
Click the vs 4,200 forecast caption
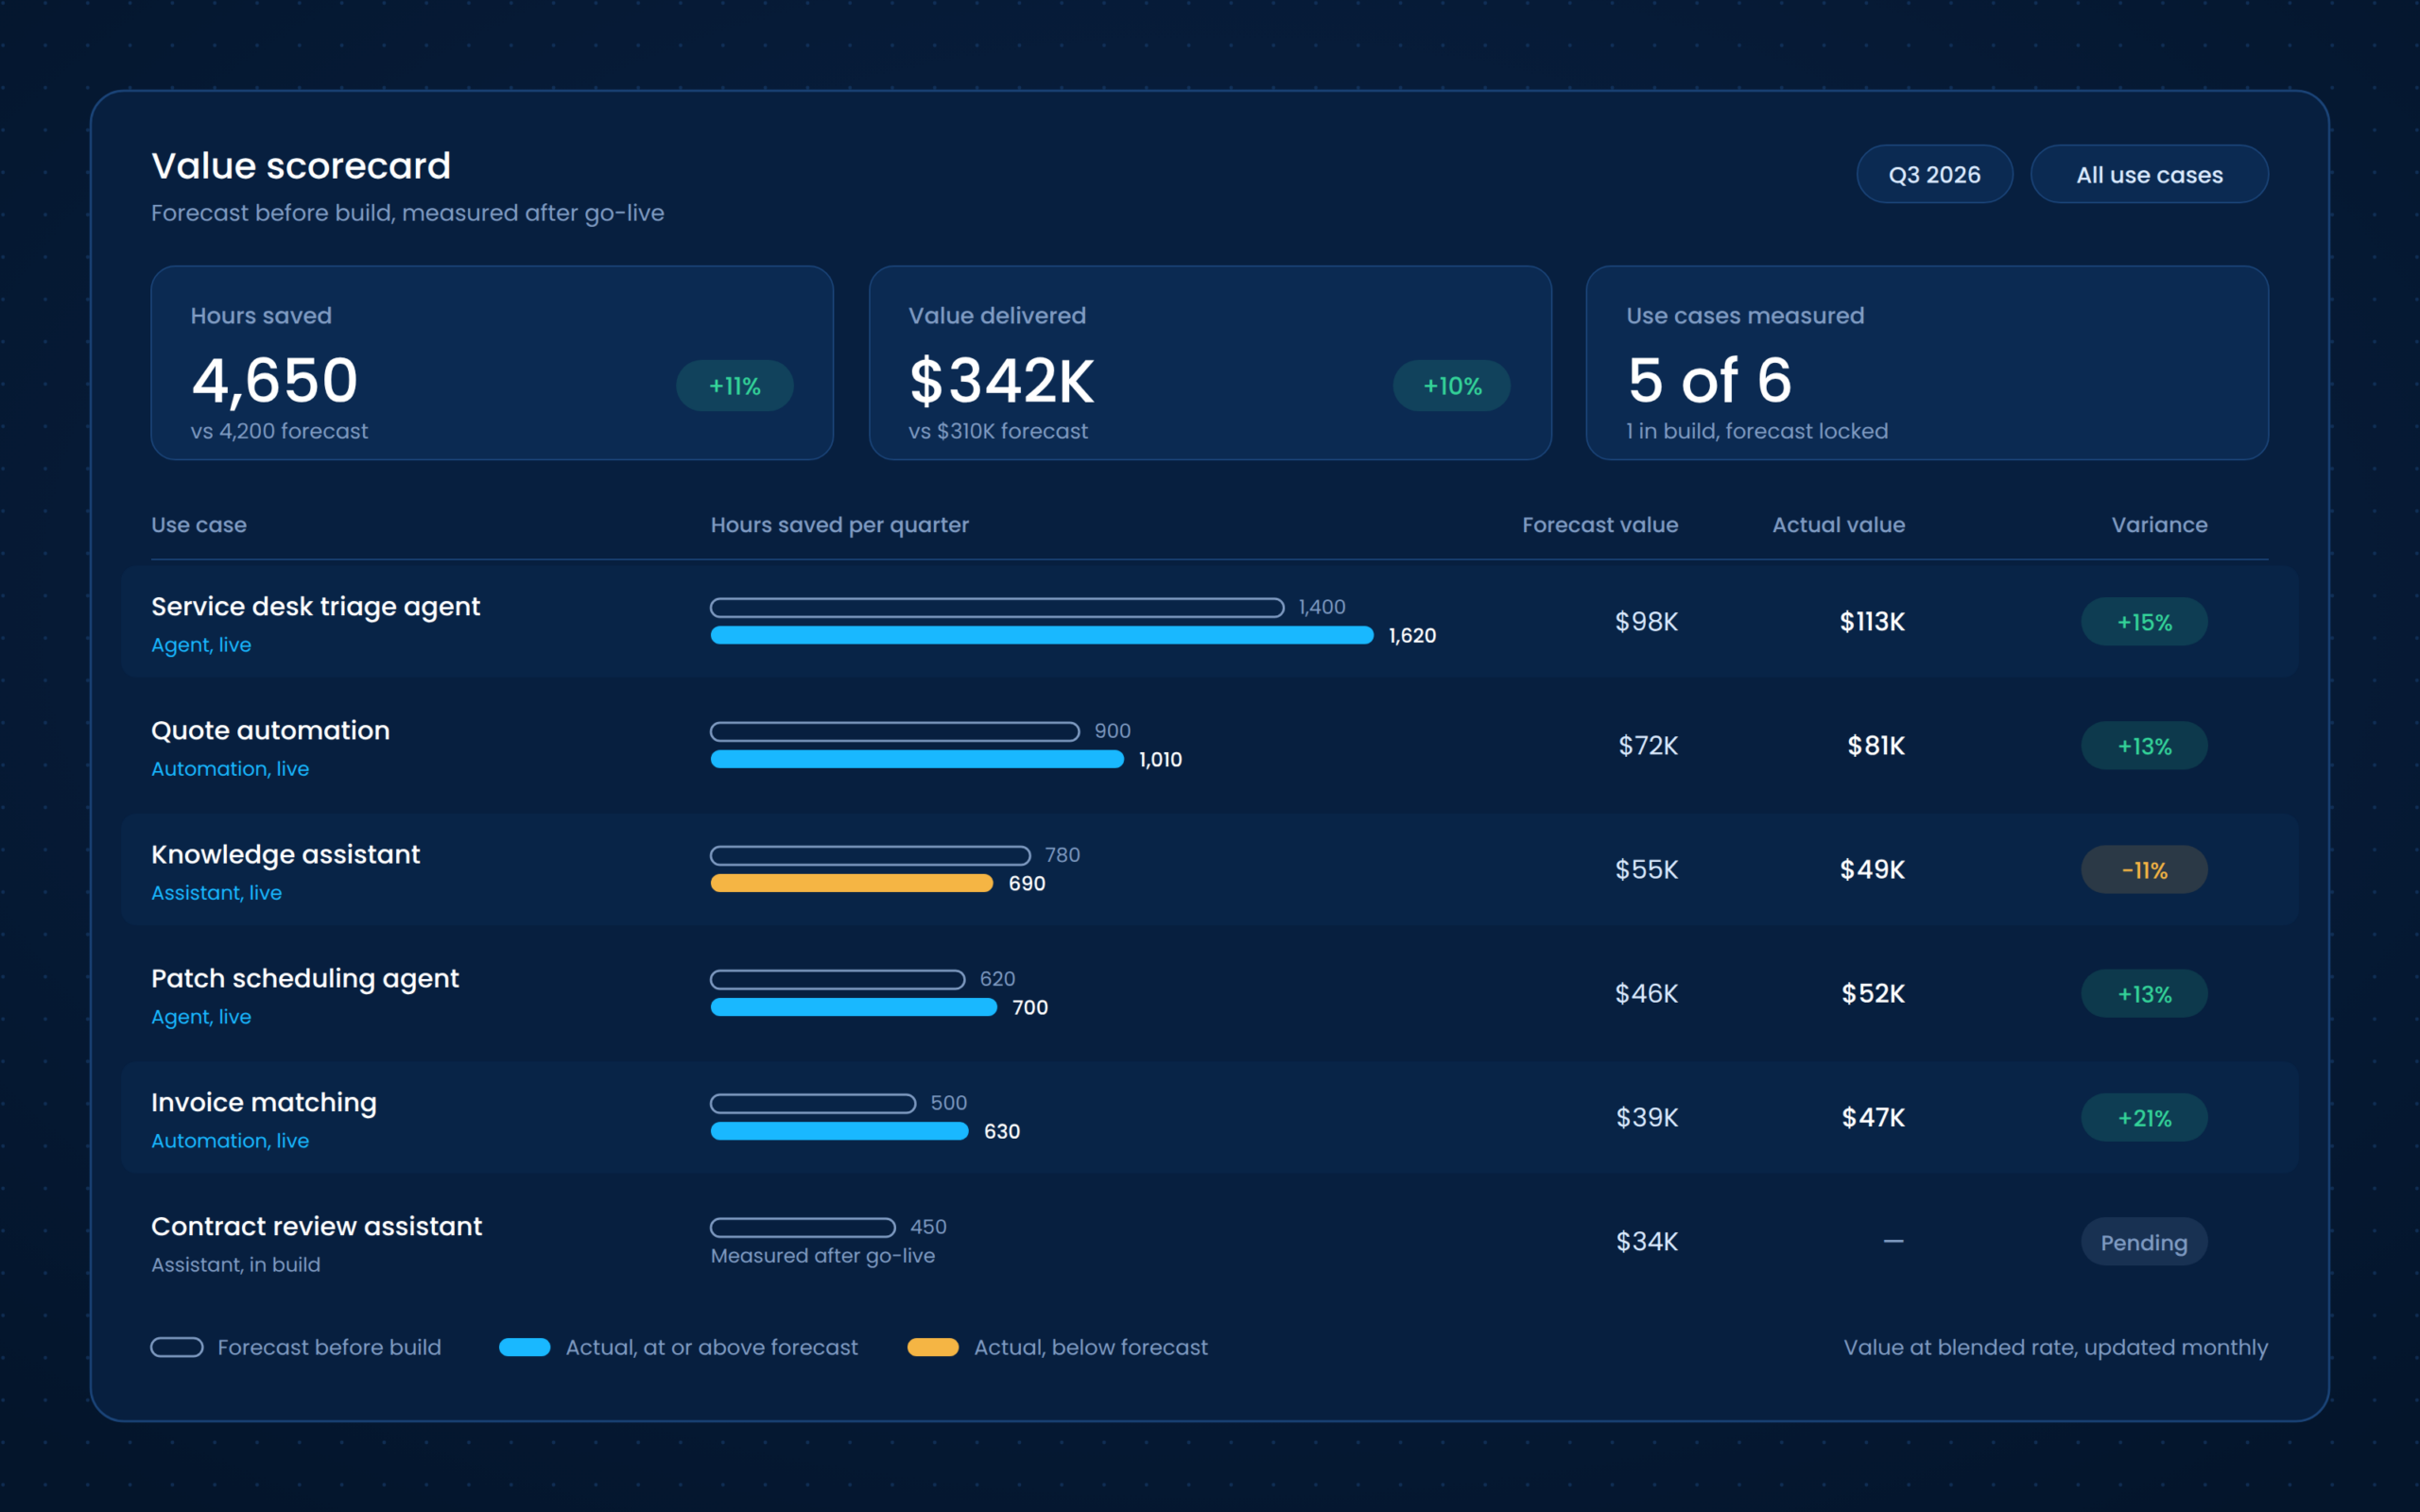(279, 431)
